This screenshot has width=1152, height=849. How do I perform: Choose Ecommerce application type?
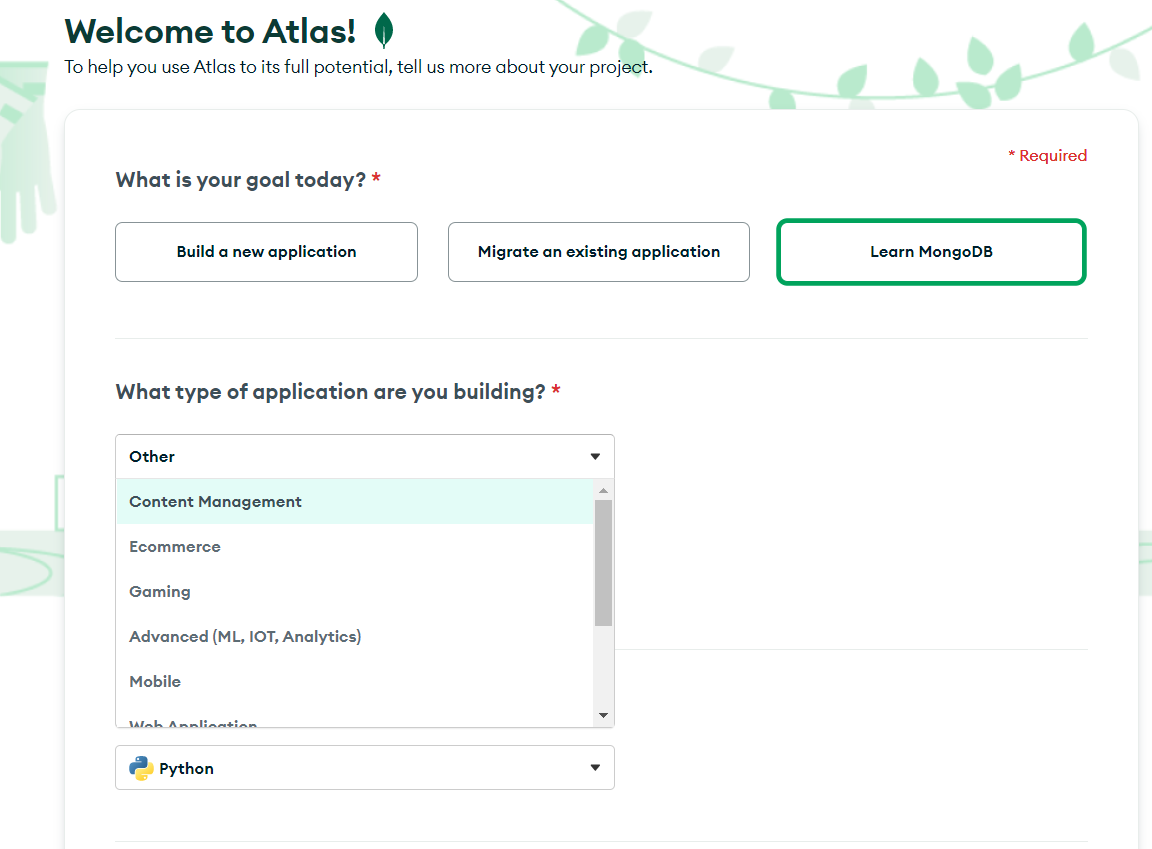(x=355, y=546)
